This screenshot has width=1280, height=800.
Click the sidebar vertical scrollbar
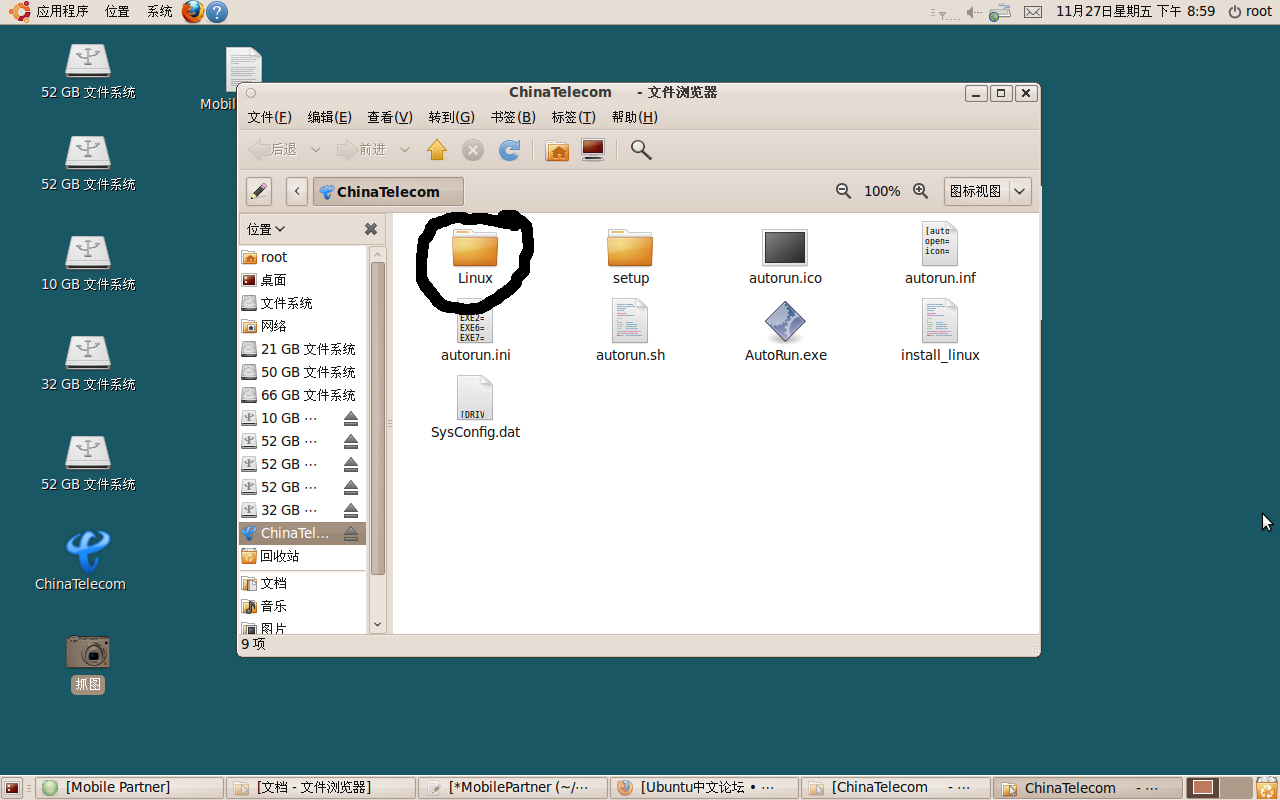click(378, 418)
